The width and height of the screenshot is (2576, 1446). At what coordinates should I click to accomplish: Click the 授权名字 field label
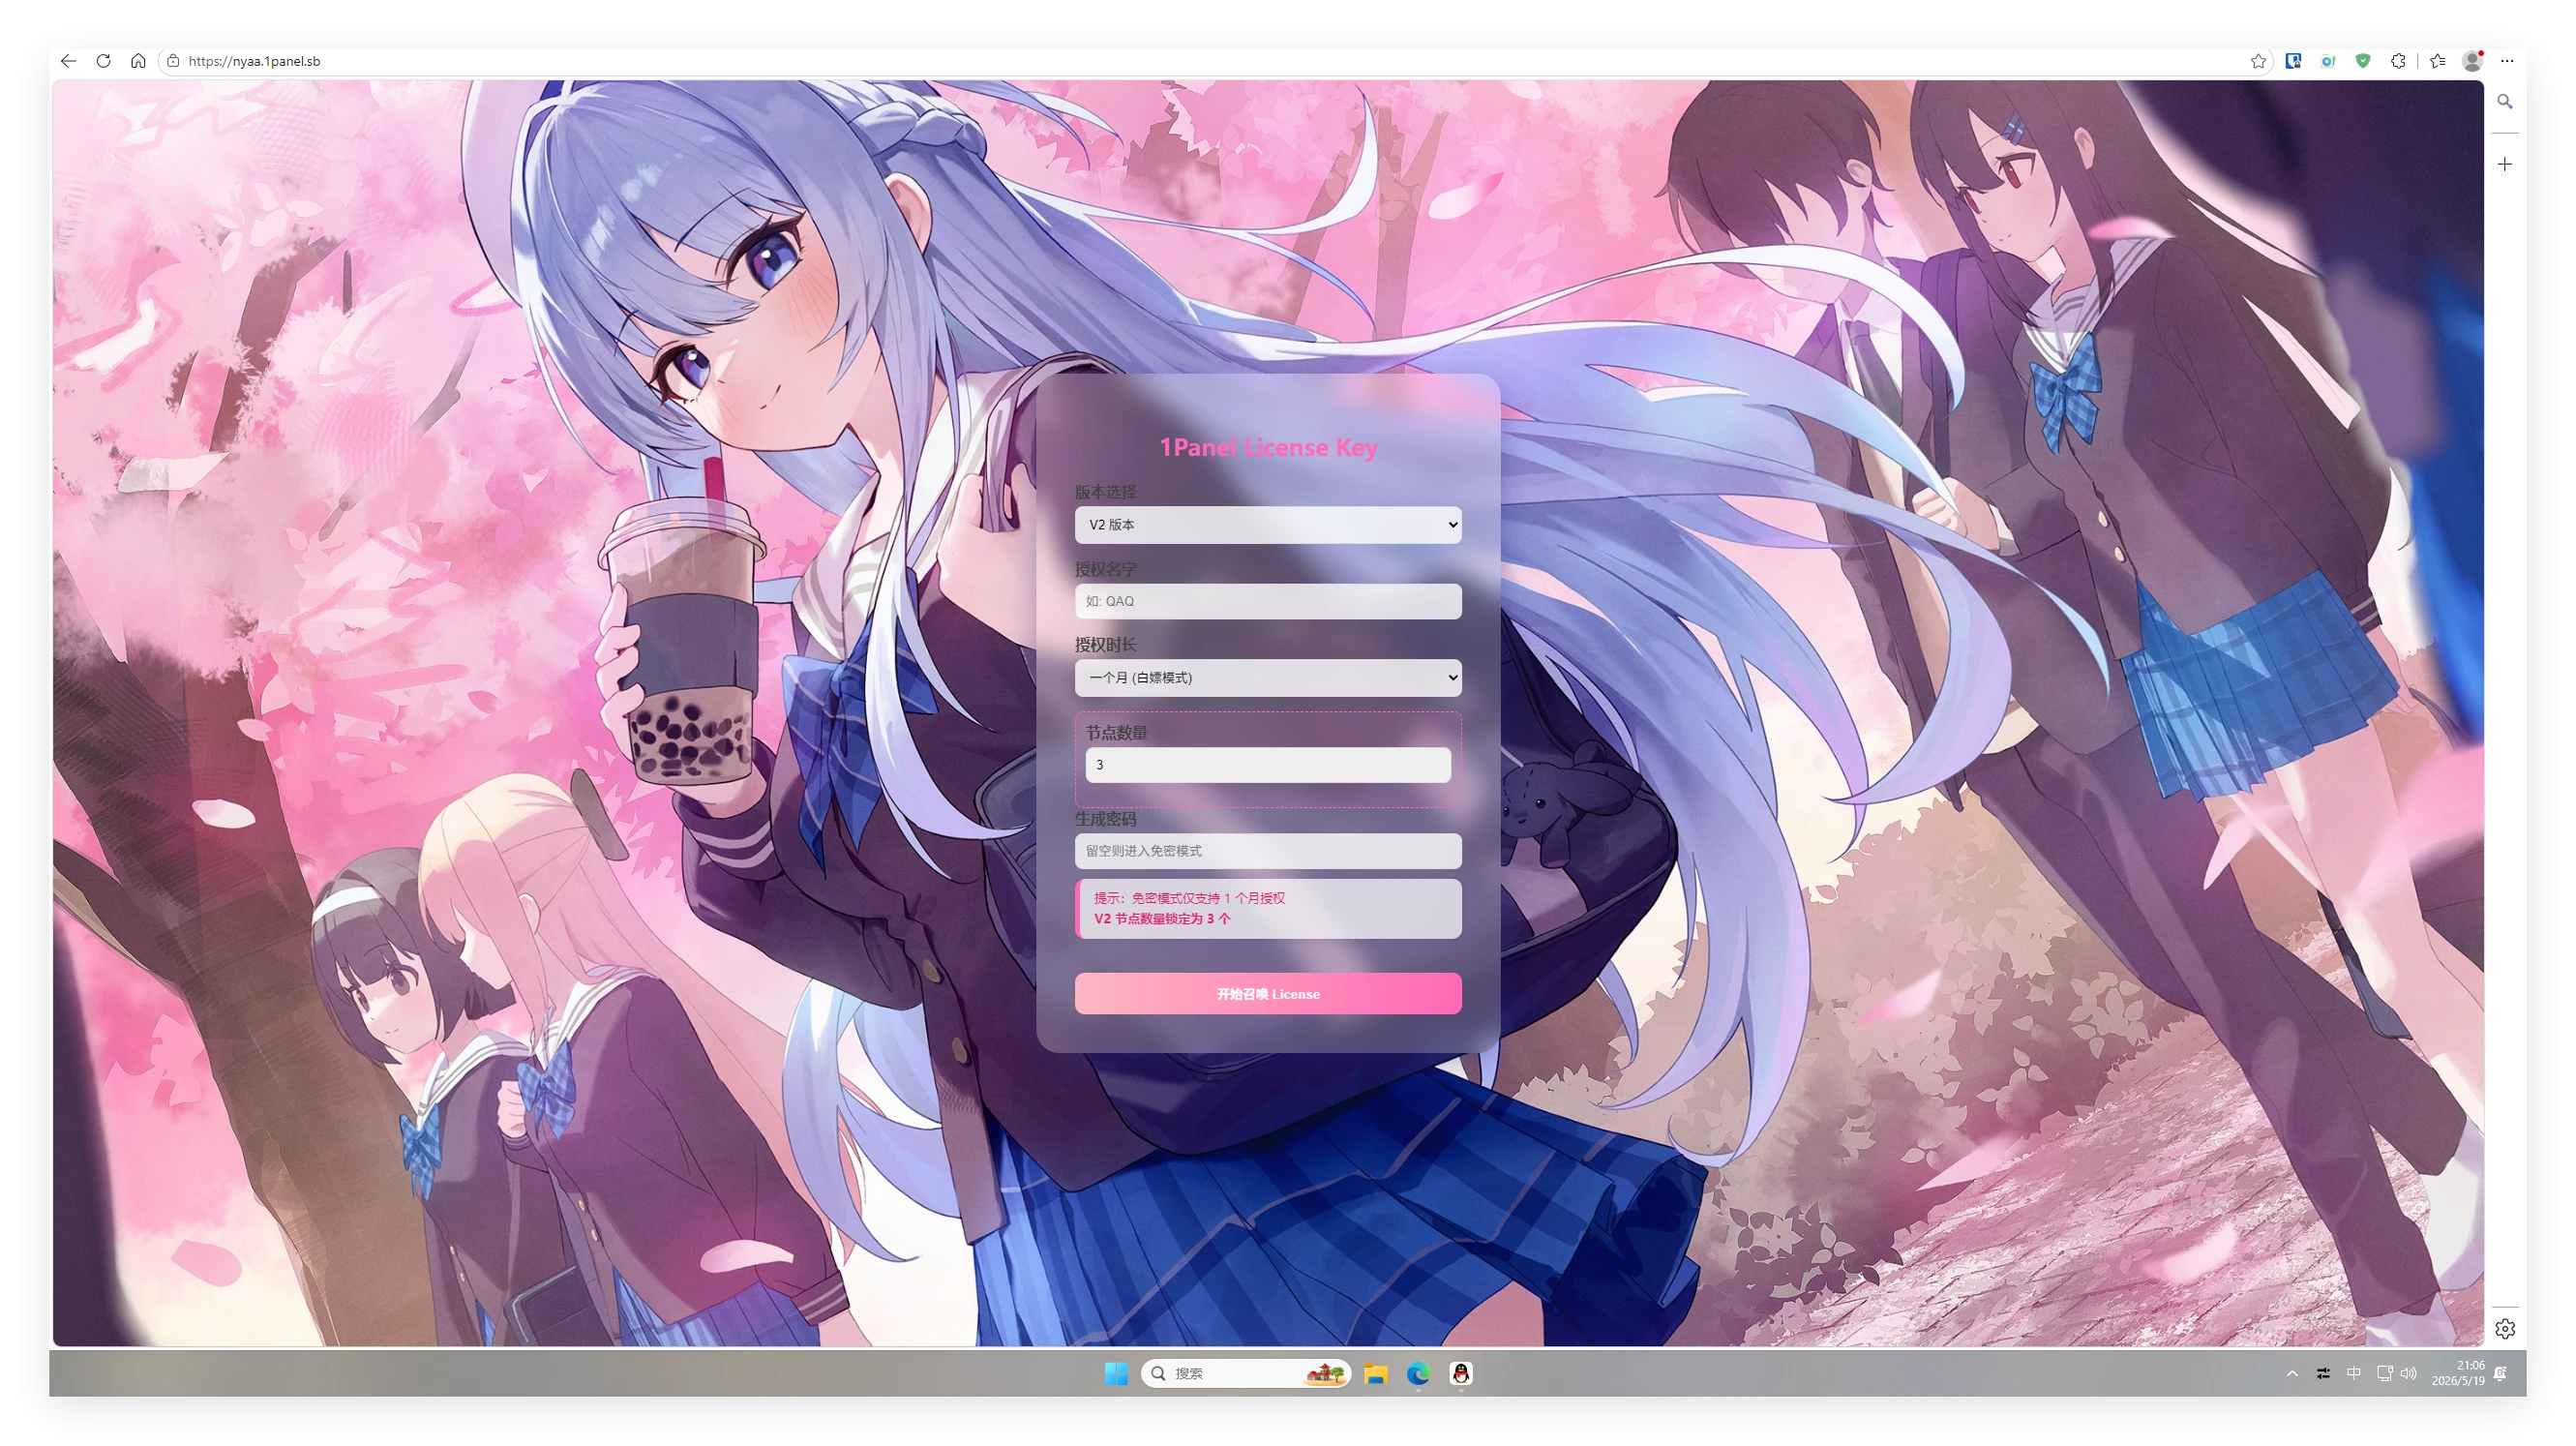pyautogui.click(x=1105, y=569)
